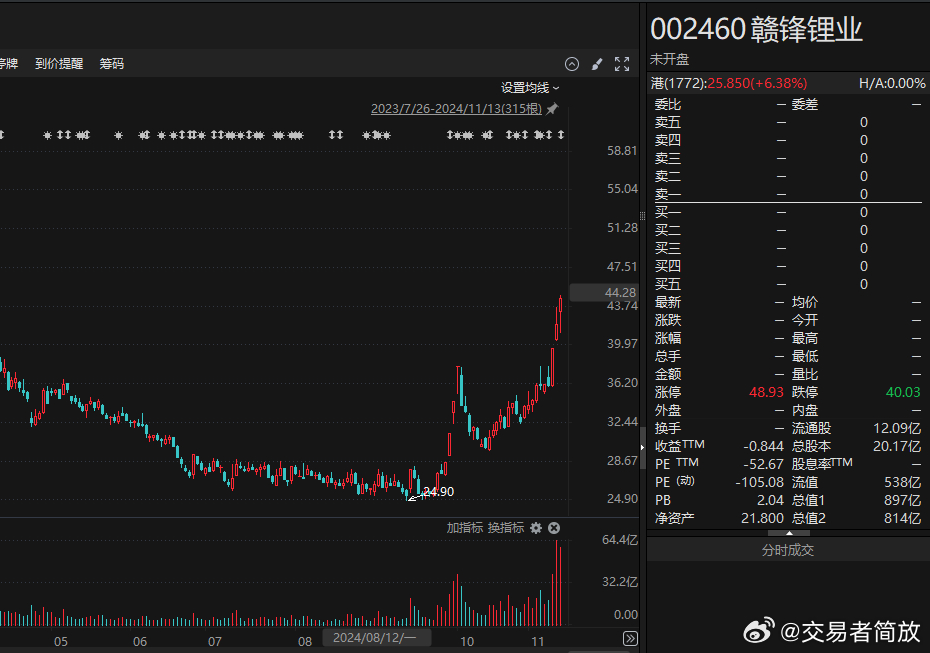Open 设置均线 dropdown

point(530,88)
